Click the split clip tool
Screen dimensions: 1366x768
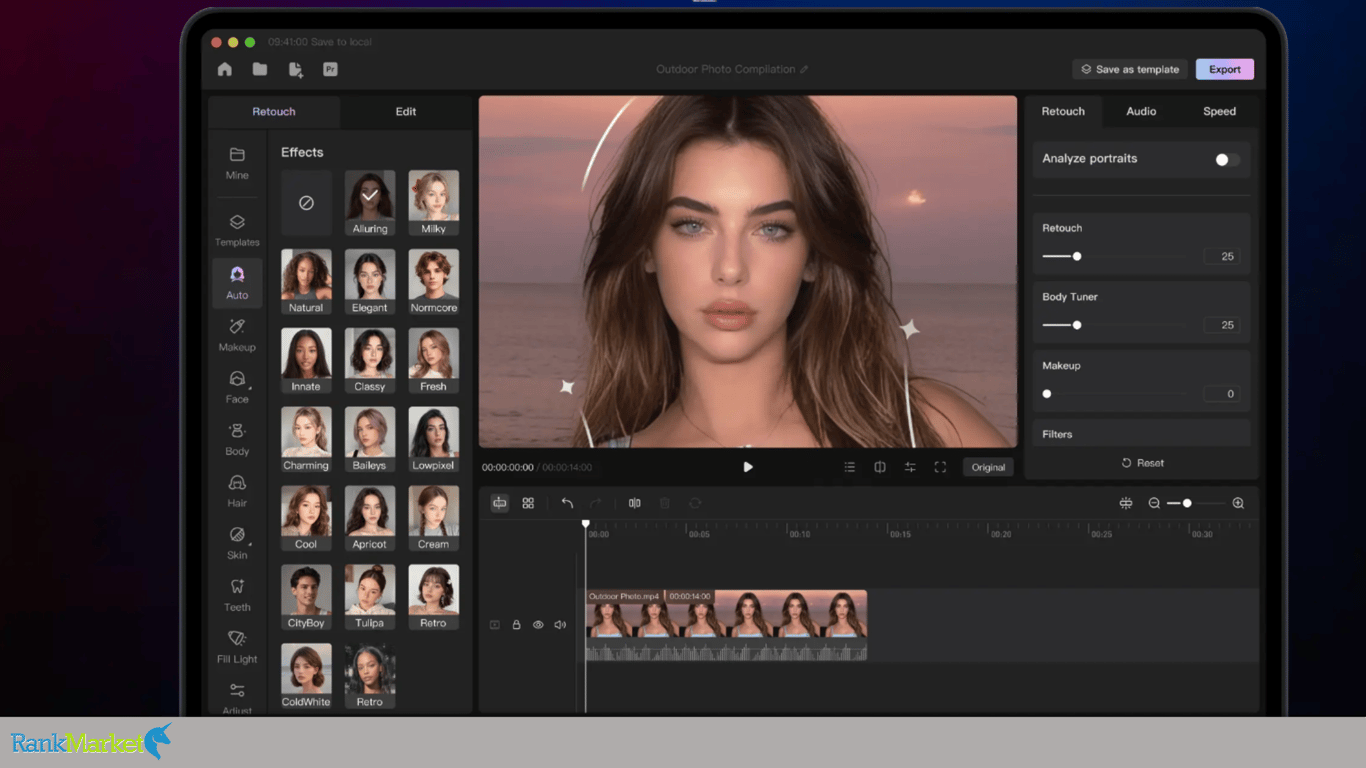click(x=634, y=503)
